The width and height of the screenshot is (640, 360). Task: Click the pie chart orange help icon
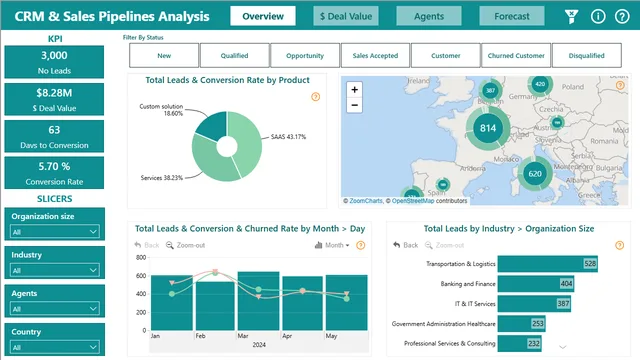[x=316, y=97]
